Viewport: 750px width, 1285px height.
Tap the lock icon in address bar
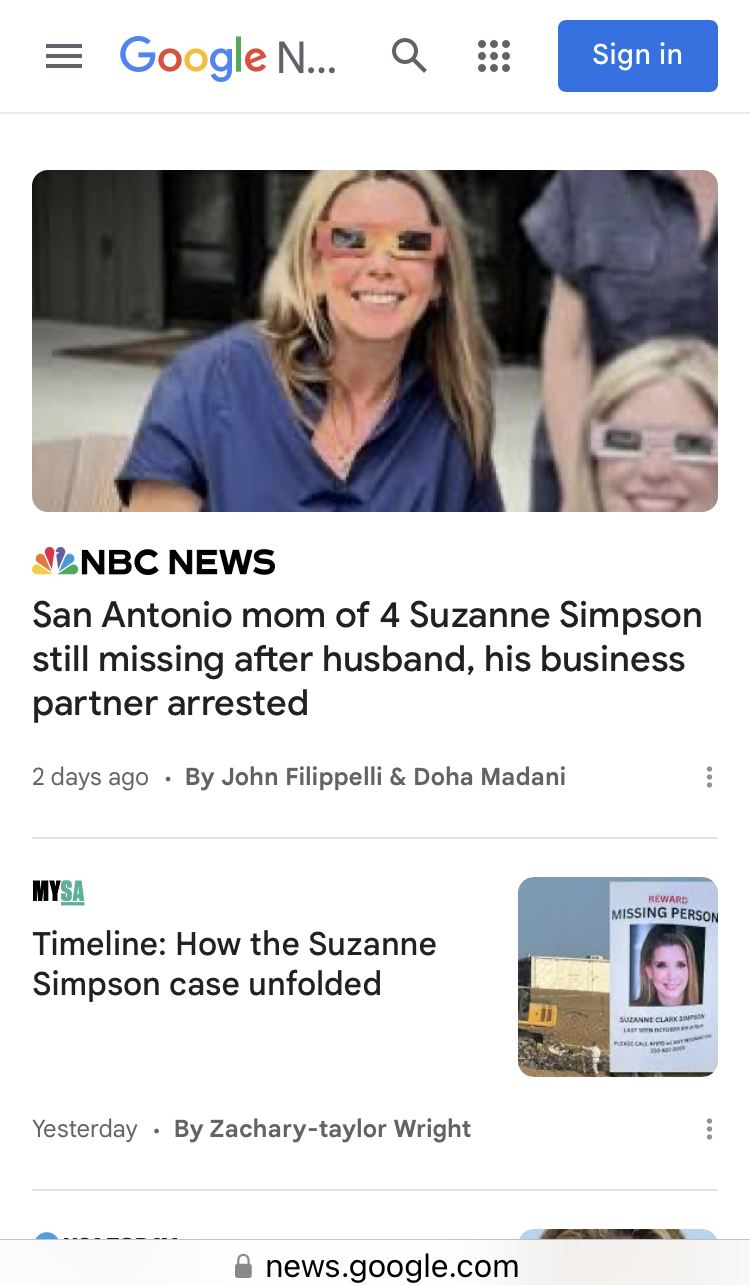(x=243, y=1268)
